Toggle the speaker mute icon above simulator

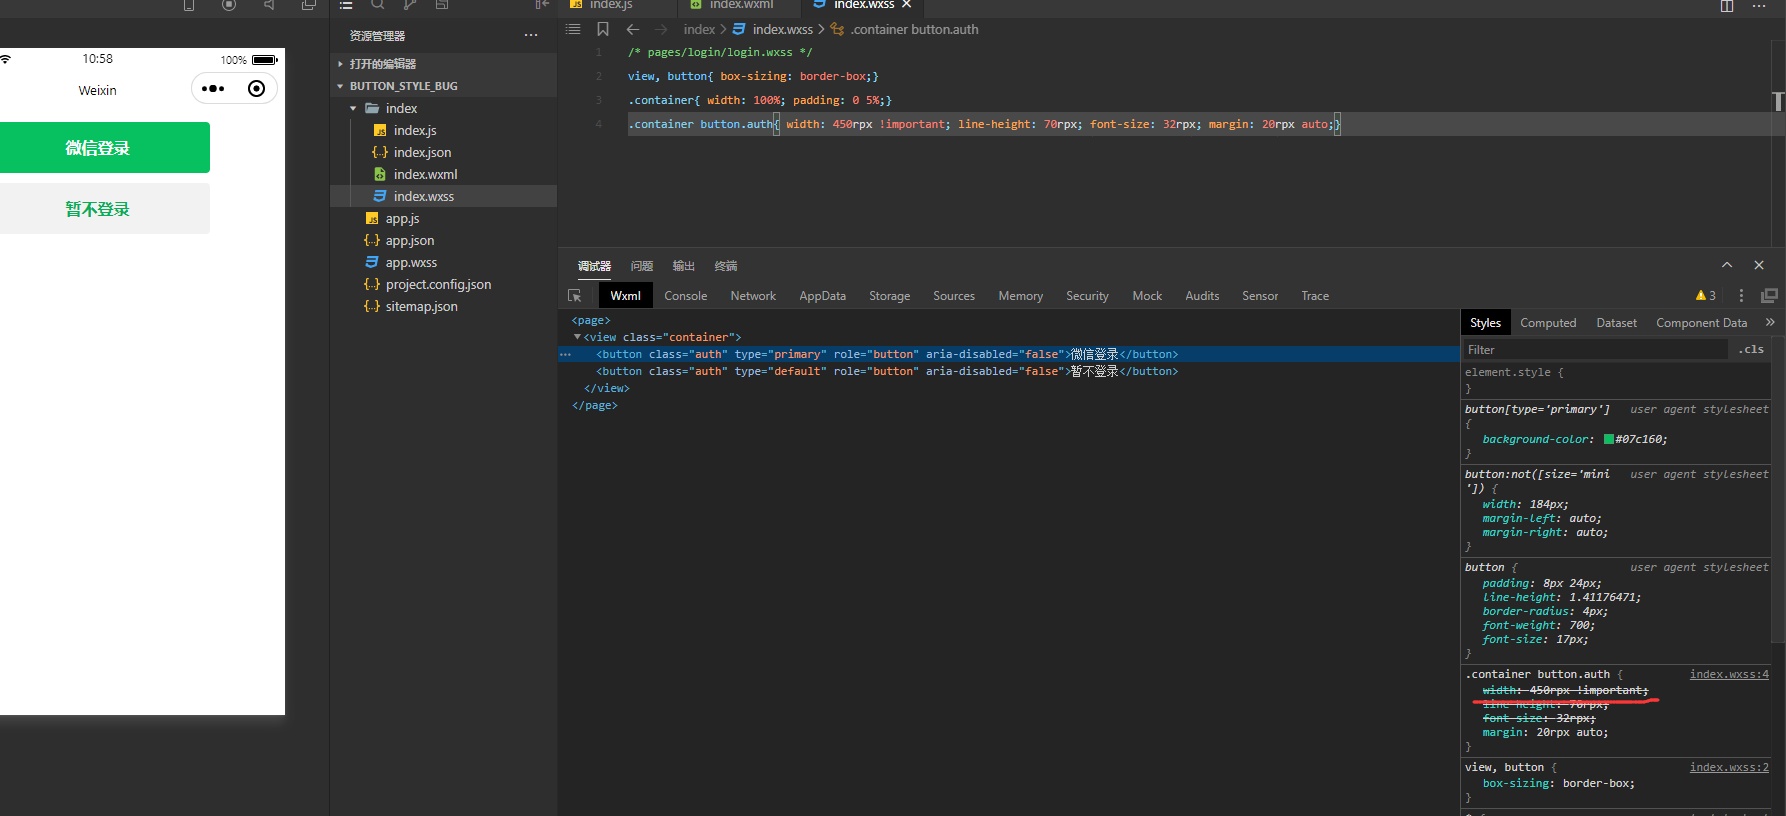[x=269, y=5]
